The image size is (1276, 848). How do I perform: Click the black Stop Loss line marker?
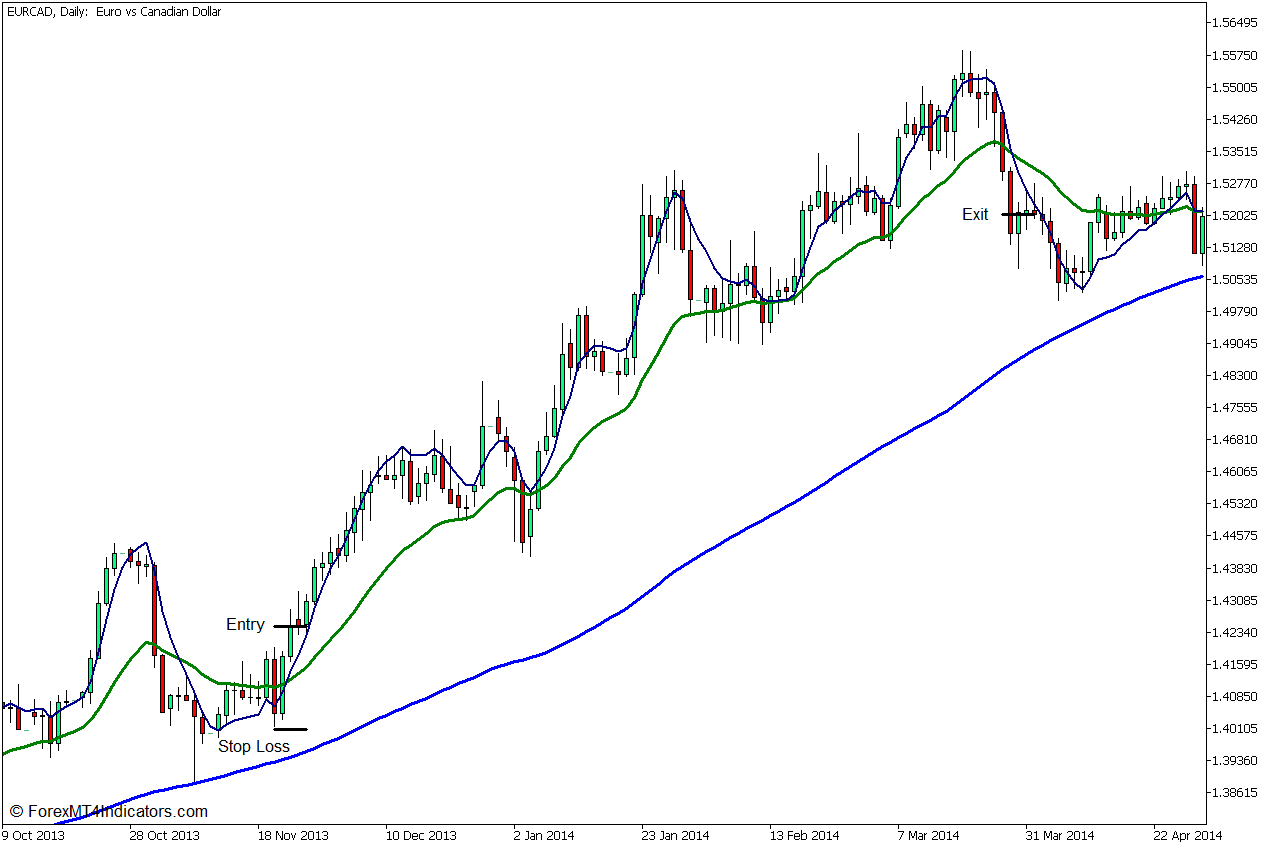290,729
